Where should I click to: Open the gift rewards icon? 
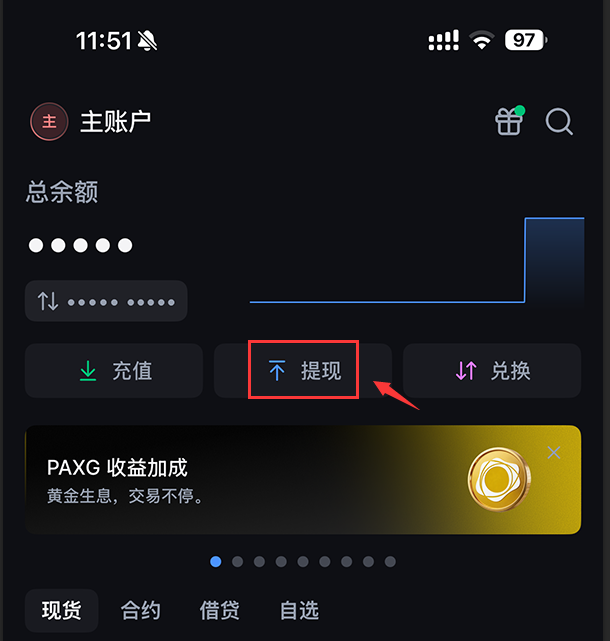tap(509, 121)
